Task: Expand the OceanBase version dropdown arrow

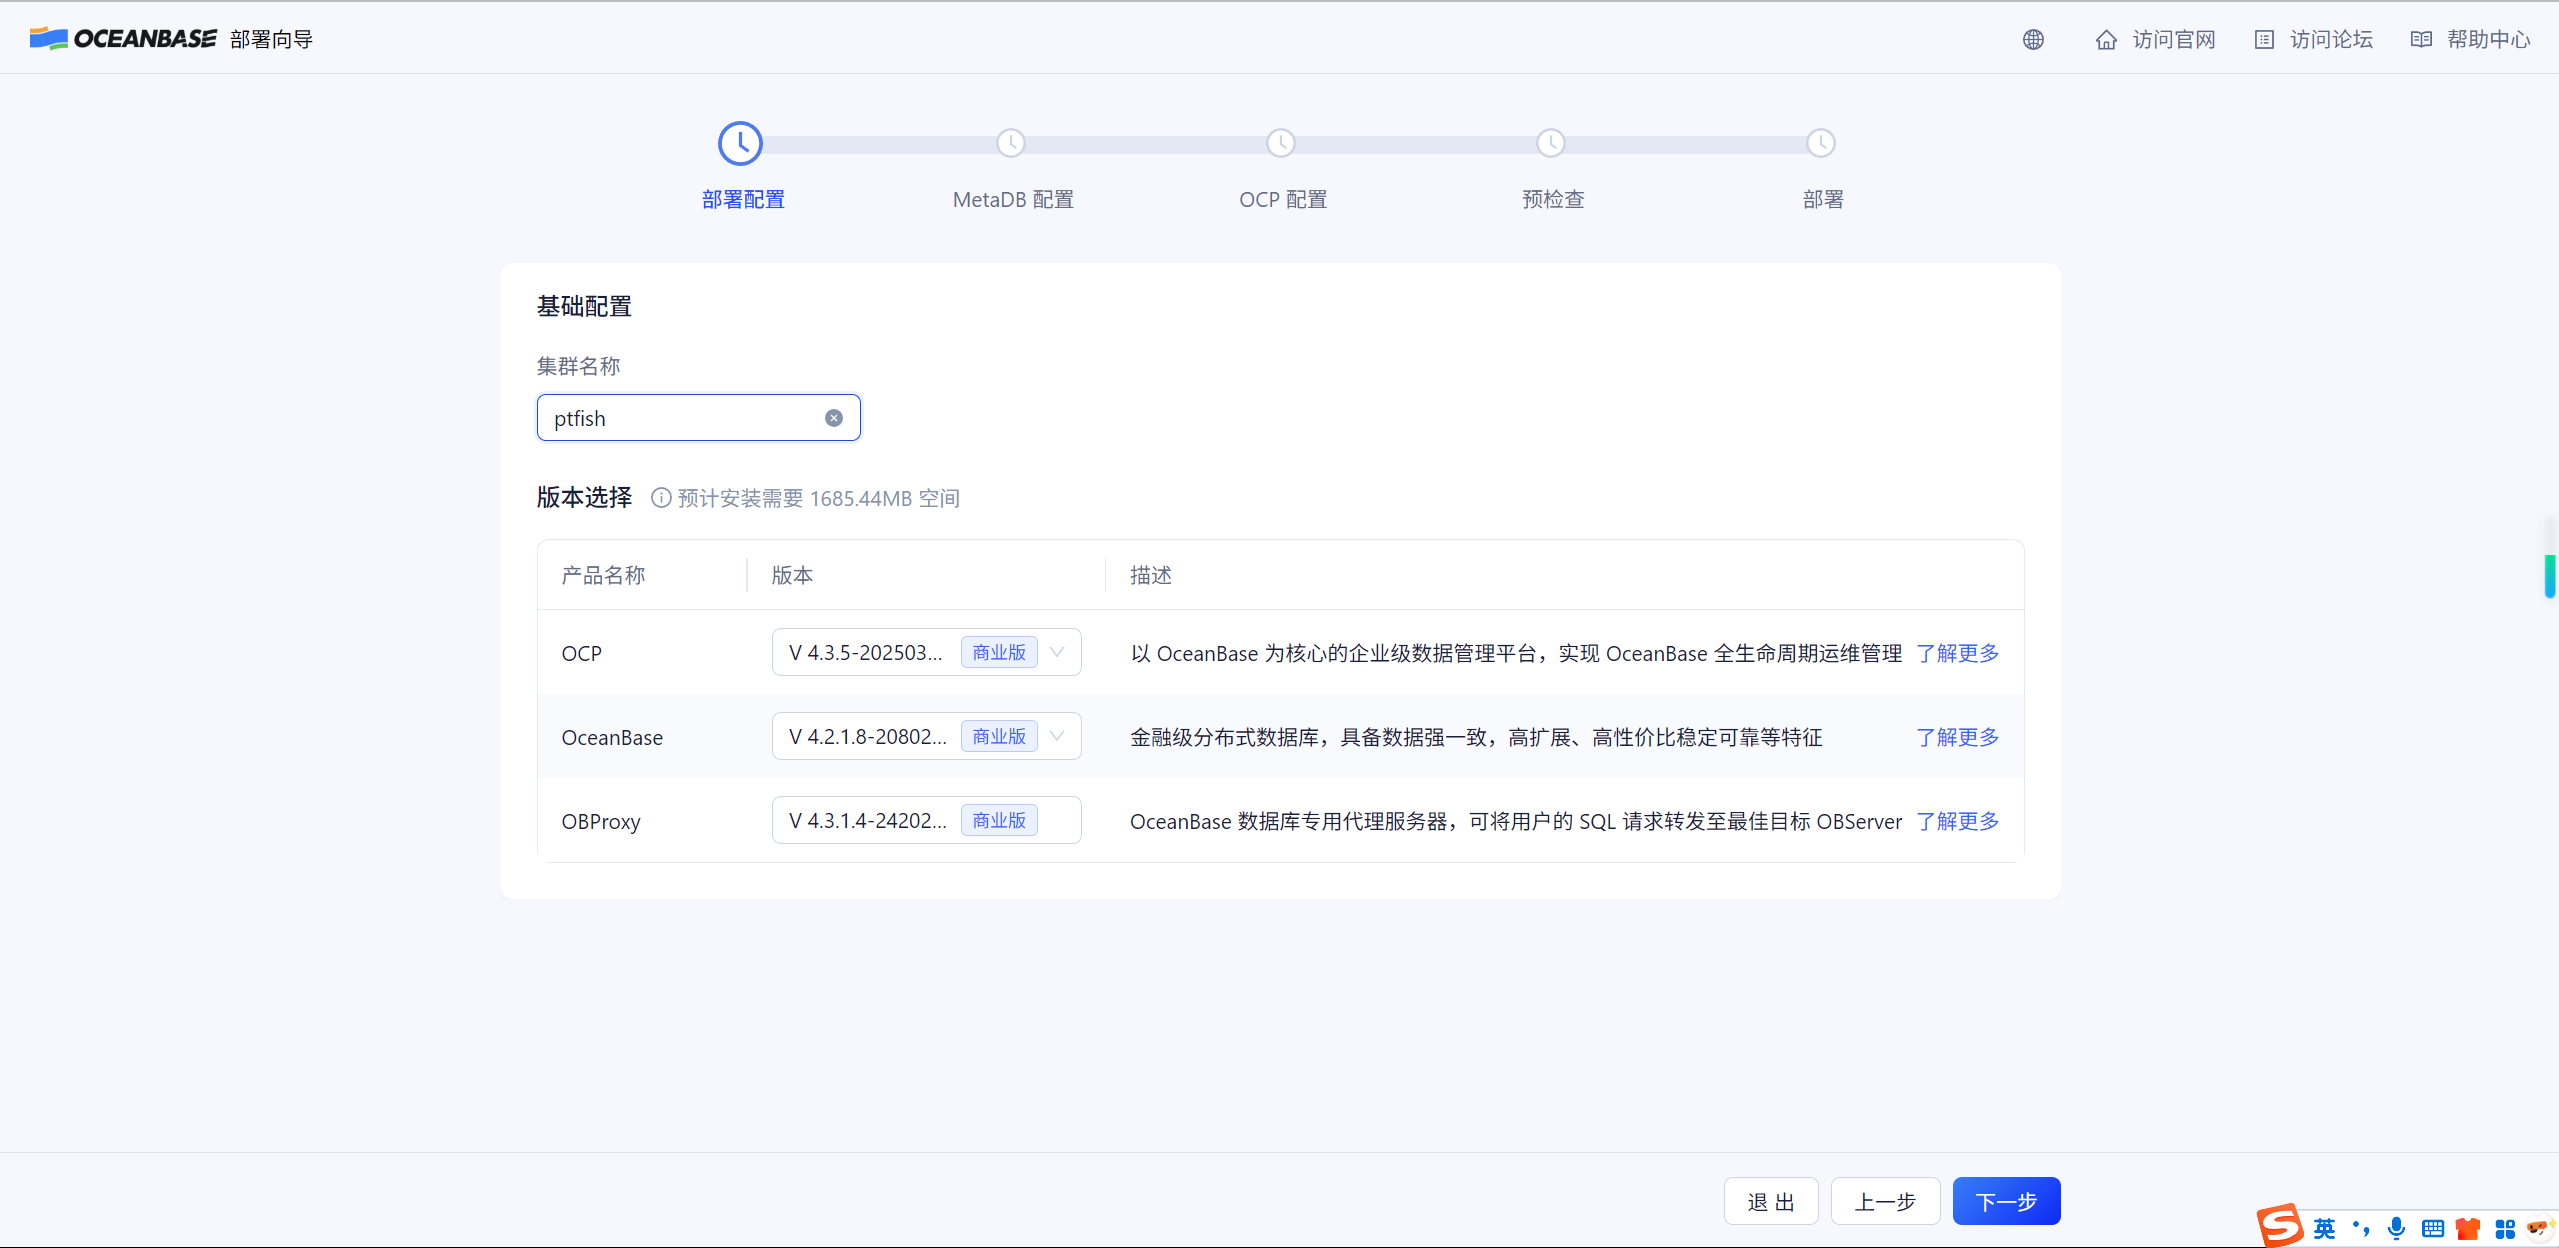Action: point(1057,736)
